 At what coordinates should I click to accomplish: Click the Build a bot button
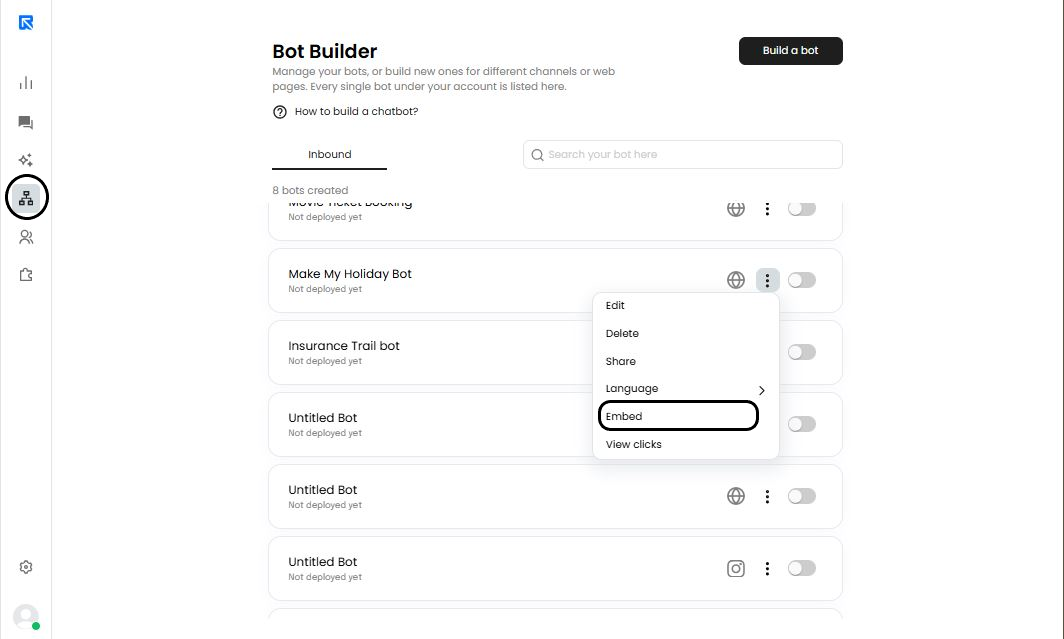(790, 51)
